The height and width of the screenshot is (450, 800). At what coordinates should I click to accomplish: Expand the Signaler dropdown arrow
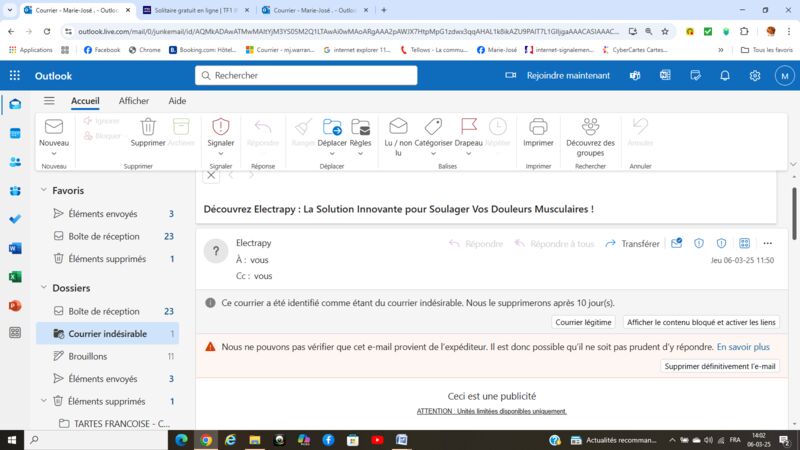tap(221, 155)
